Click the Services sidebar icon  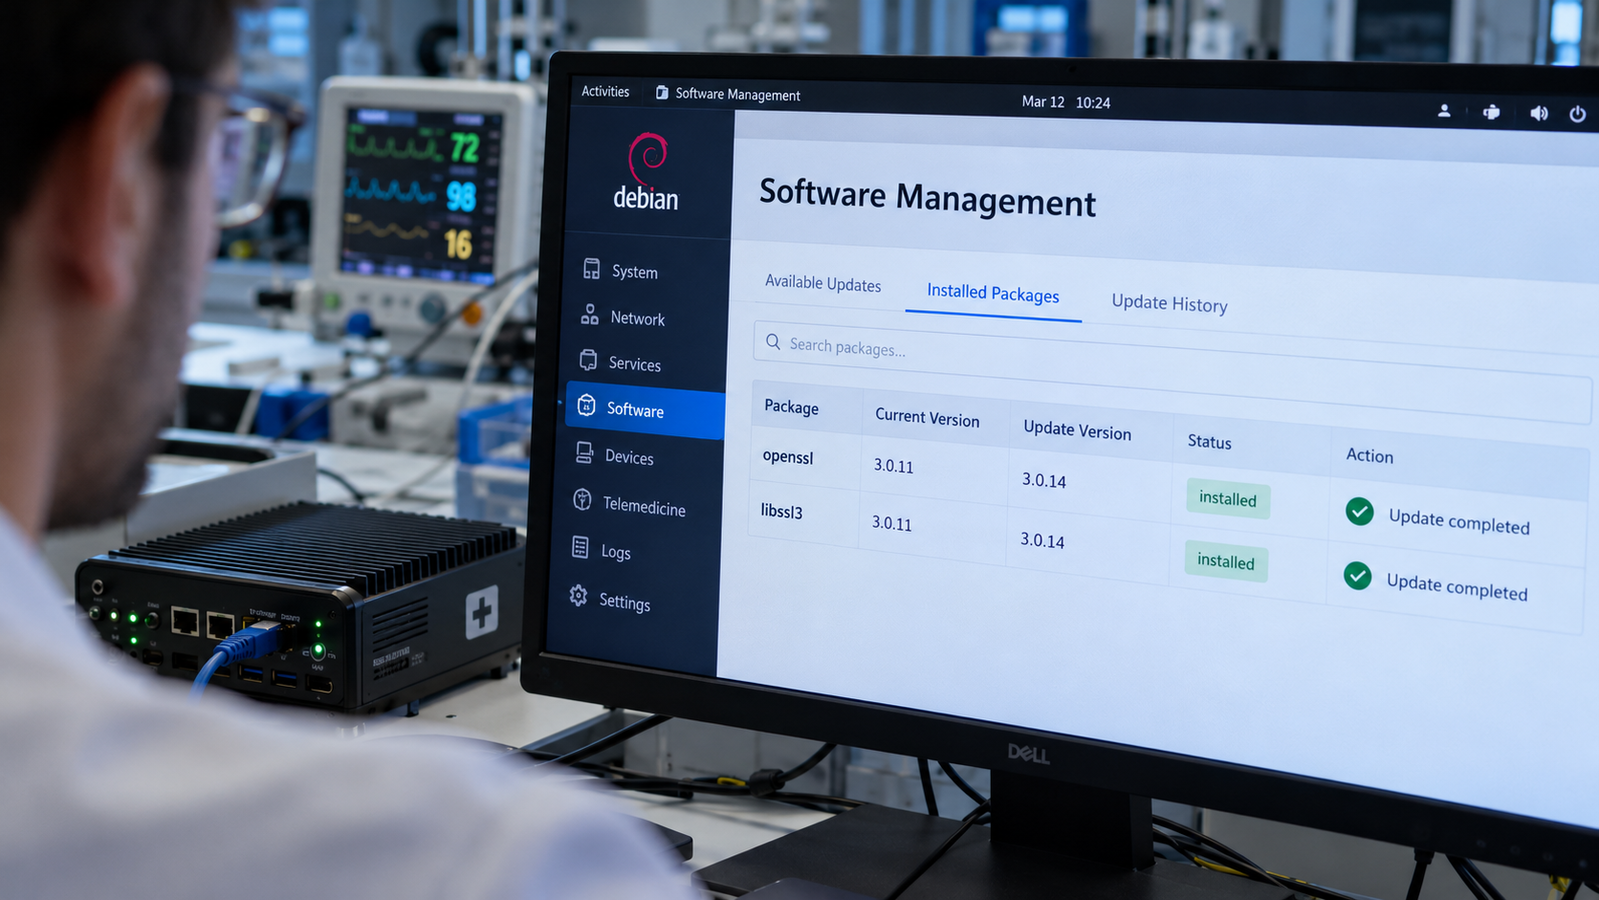[588, 360]
